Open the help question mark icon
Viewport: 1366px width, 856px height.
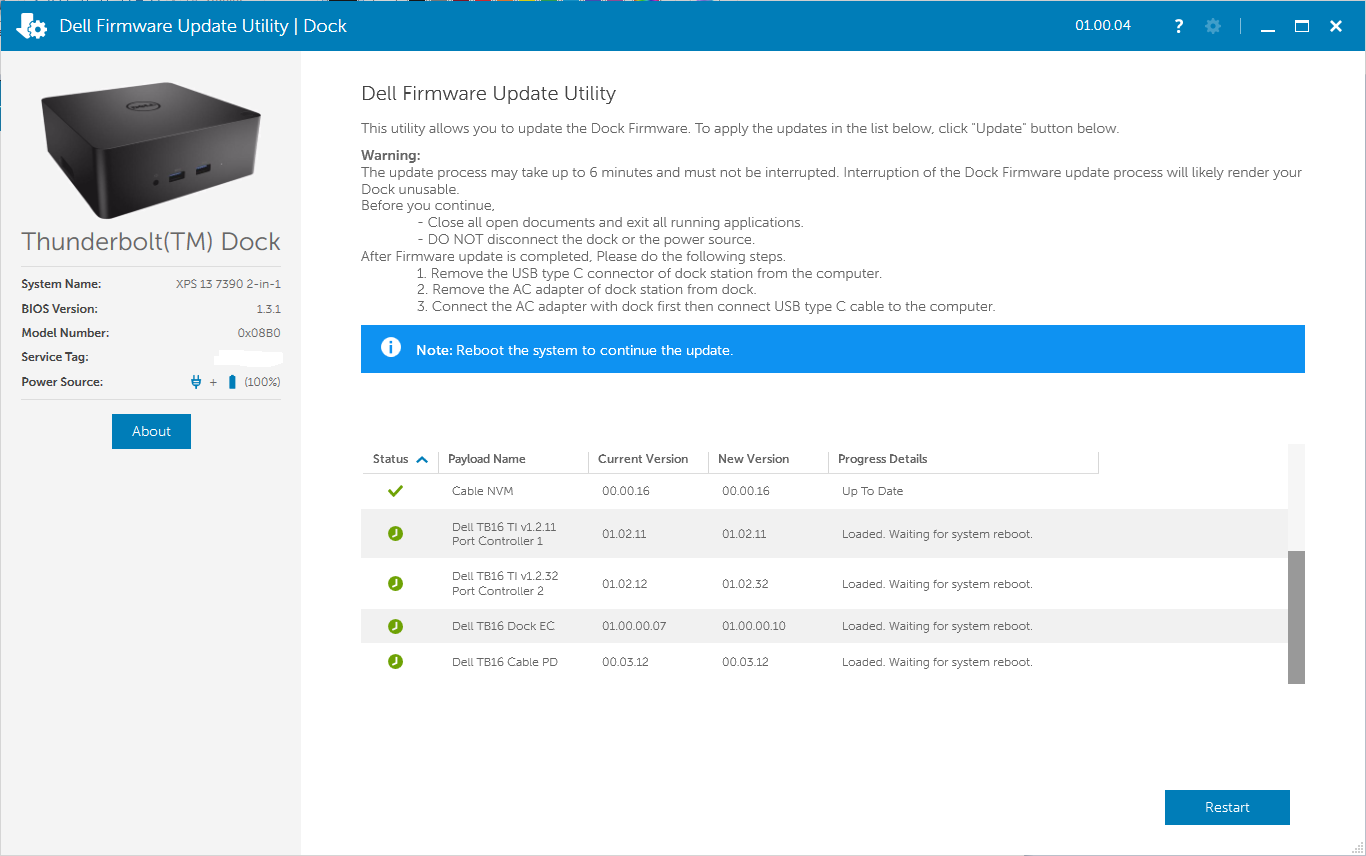pos(1180,26)
